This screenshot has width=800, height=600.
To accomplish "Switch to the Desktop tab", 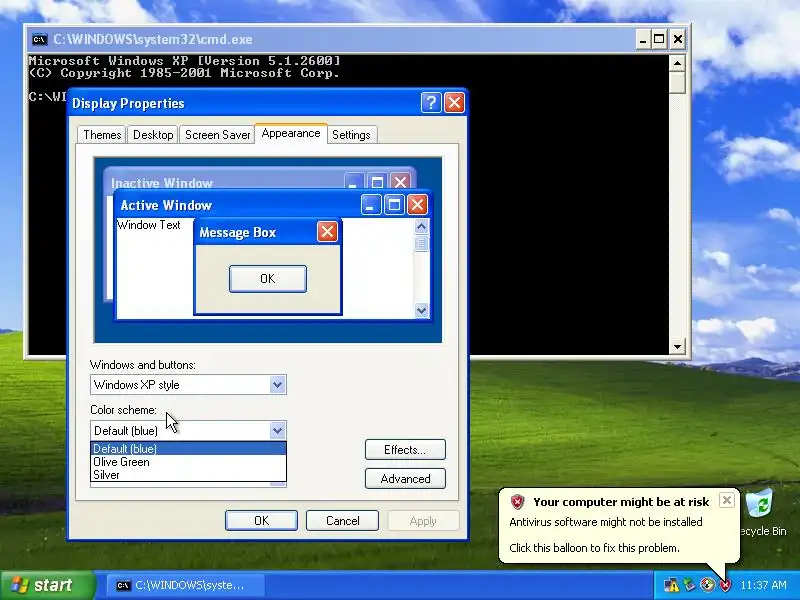I will [x=153, y=135].
